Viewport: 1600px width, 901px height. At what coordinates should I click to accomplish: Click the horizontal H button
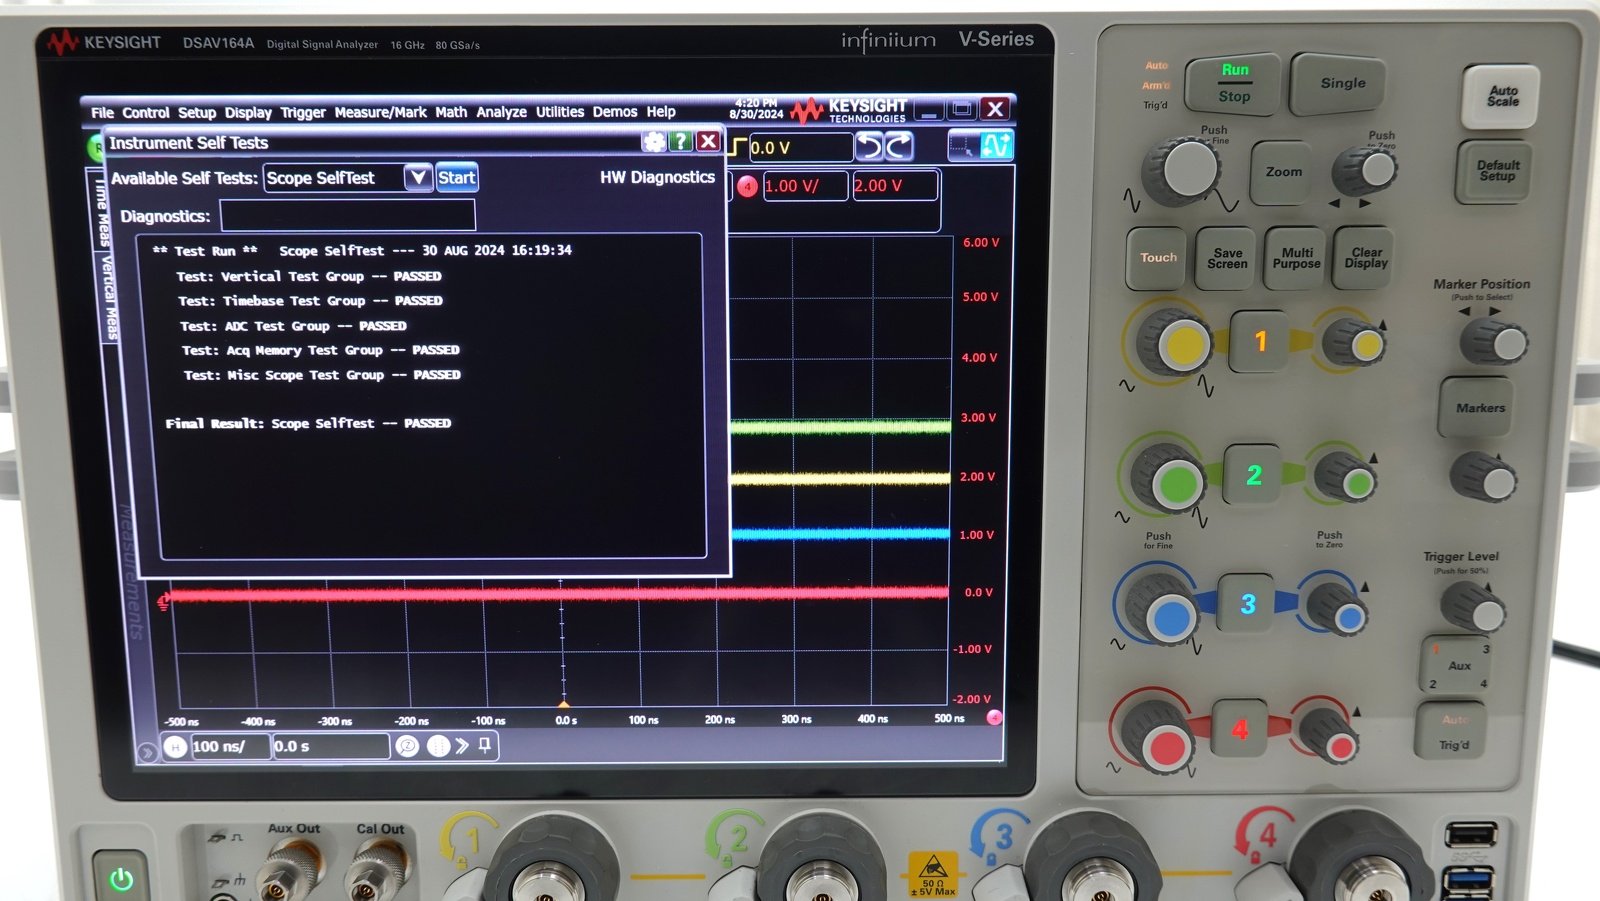coord(175,746)
